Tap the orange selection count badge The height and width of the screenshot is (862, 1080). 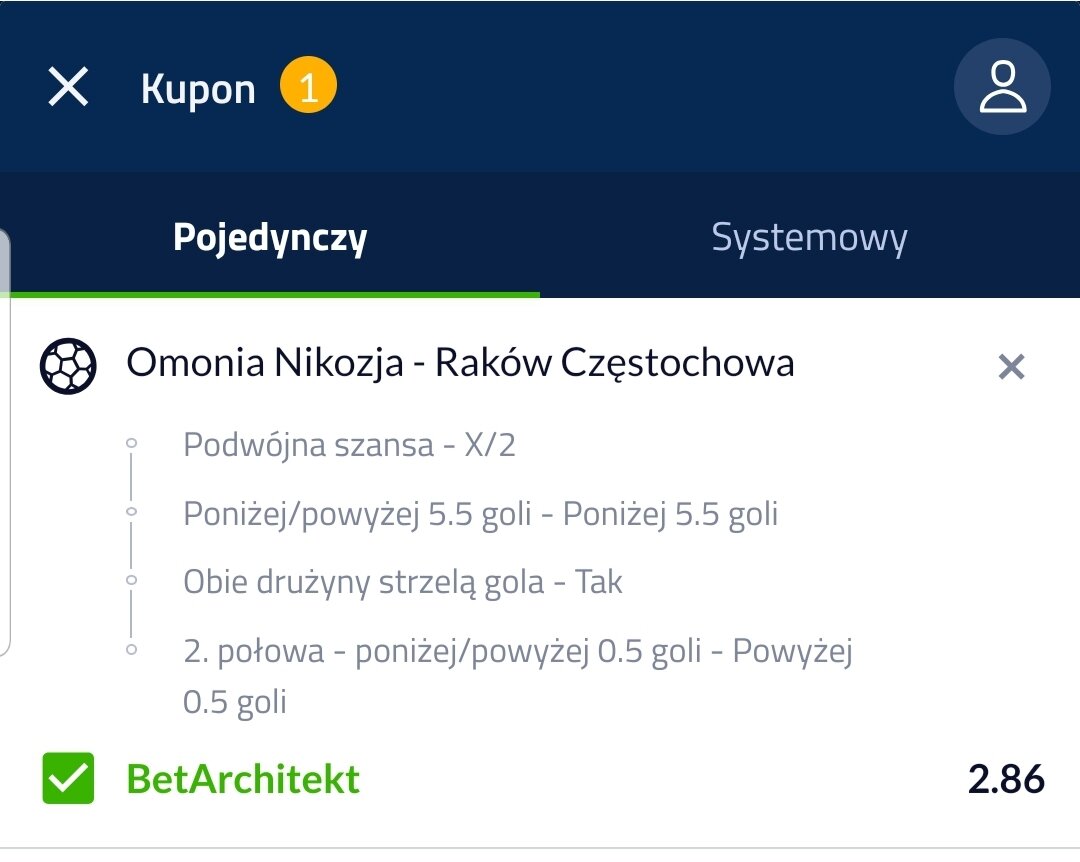point(308,88)
